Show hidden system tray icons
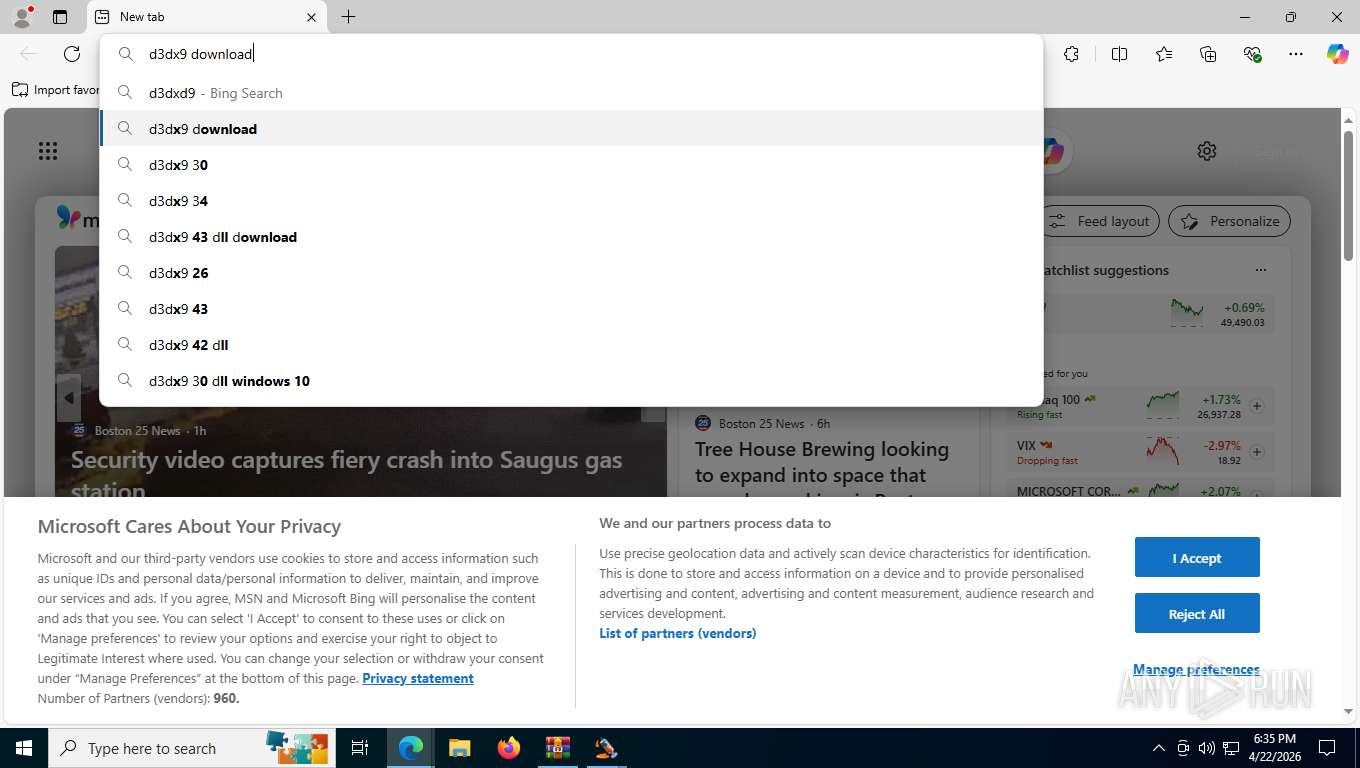This screenshot has height=768, width=1360. 1159,748
